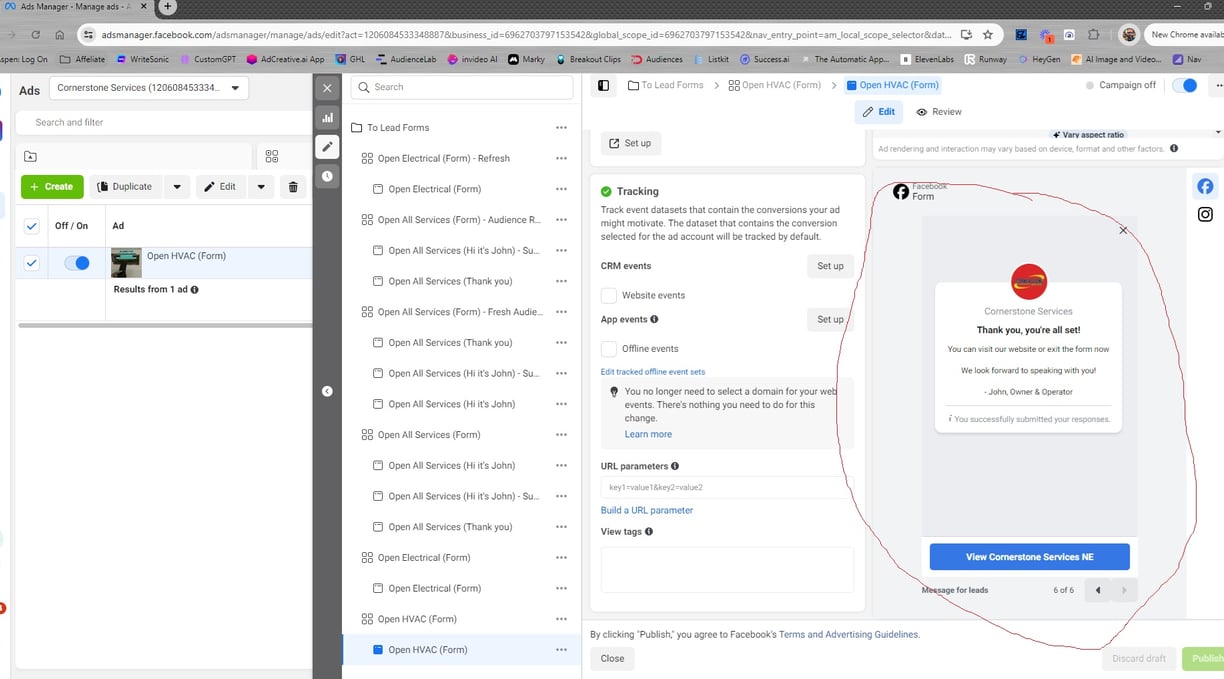Screen dimensions: 1224x679
Task: Select the pencil edit icon in sidebar
Action: tap(327, 147)
